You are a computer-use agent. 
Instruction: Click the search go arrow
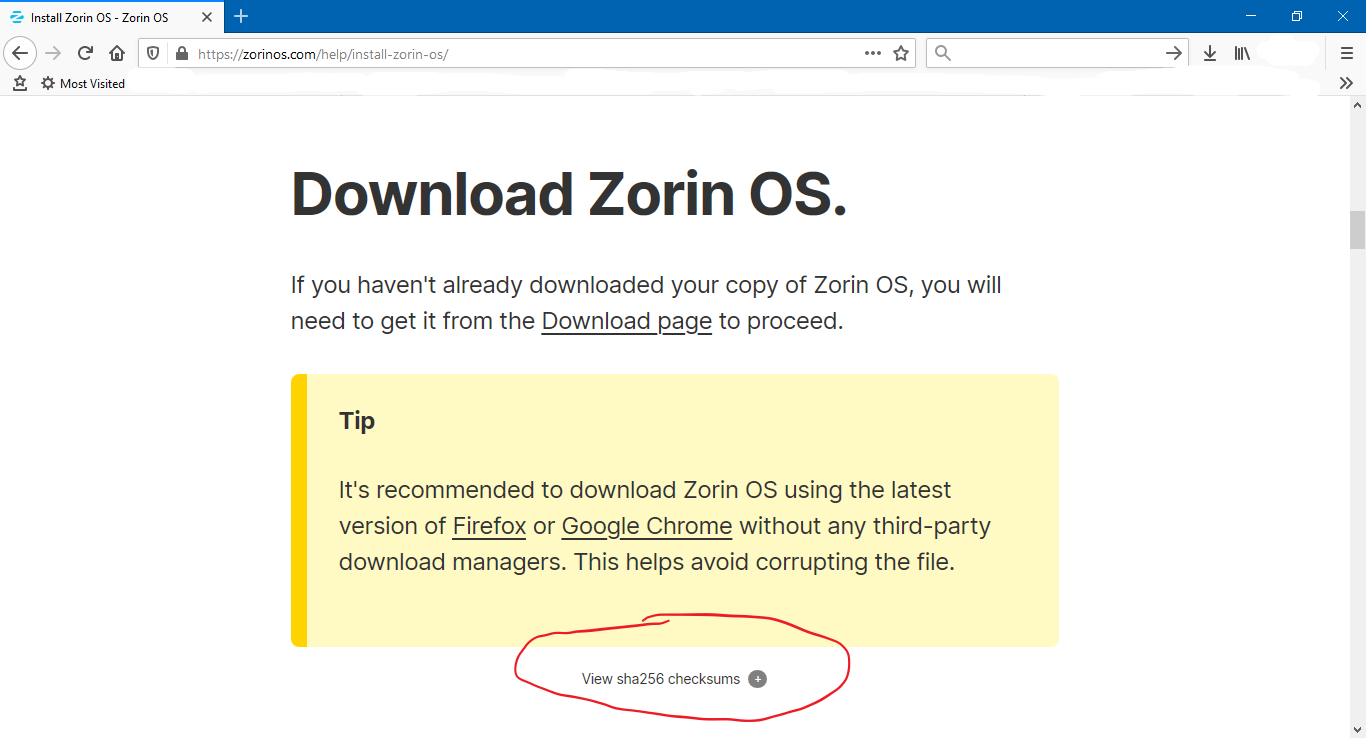[x=1174, y=53]
